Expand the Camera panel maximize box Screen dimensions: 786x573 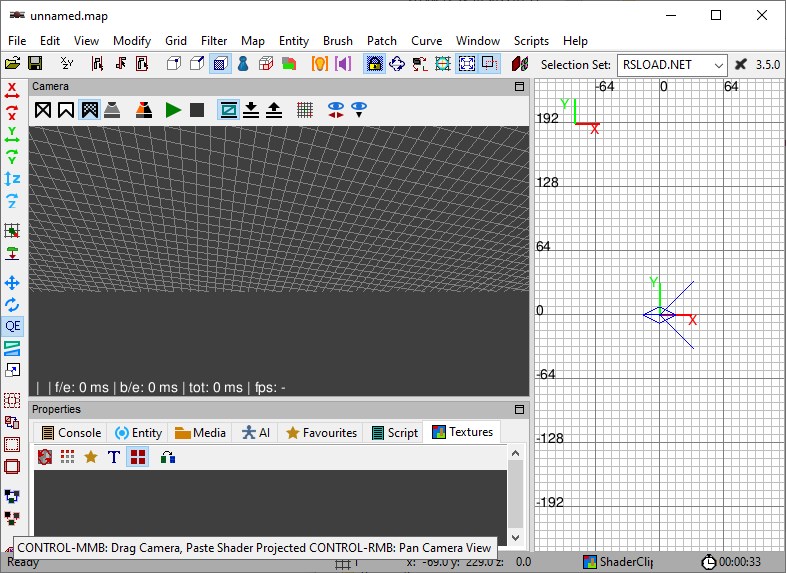519,87
